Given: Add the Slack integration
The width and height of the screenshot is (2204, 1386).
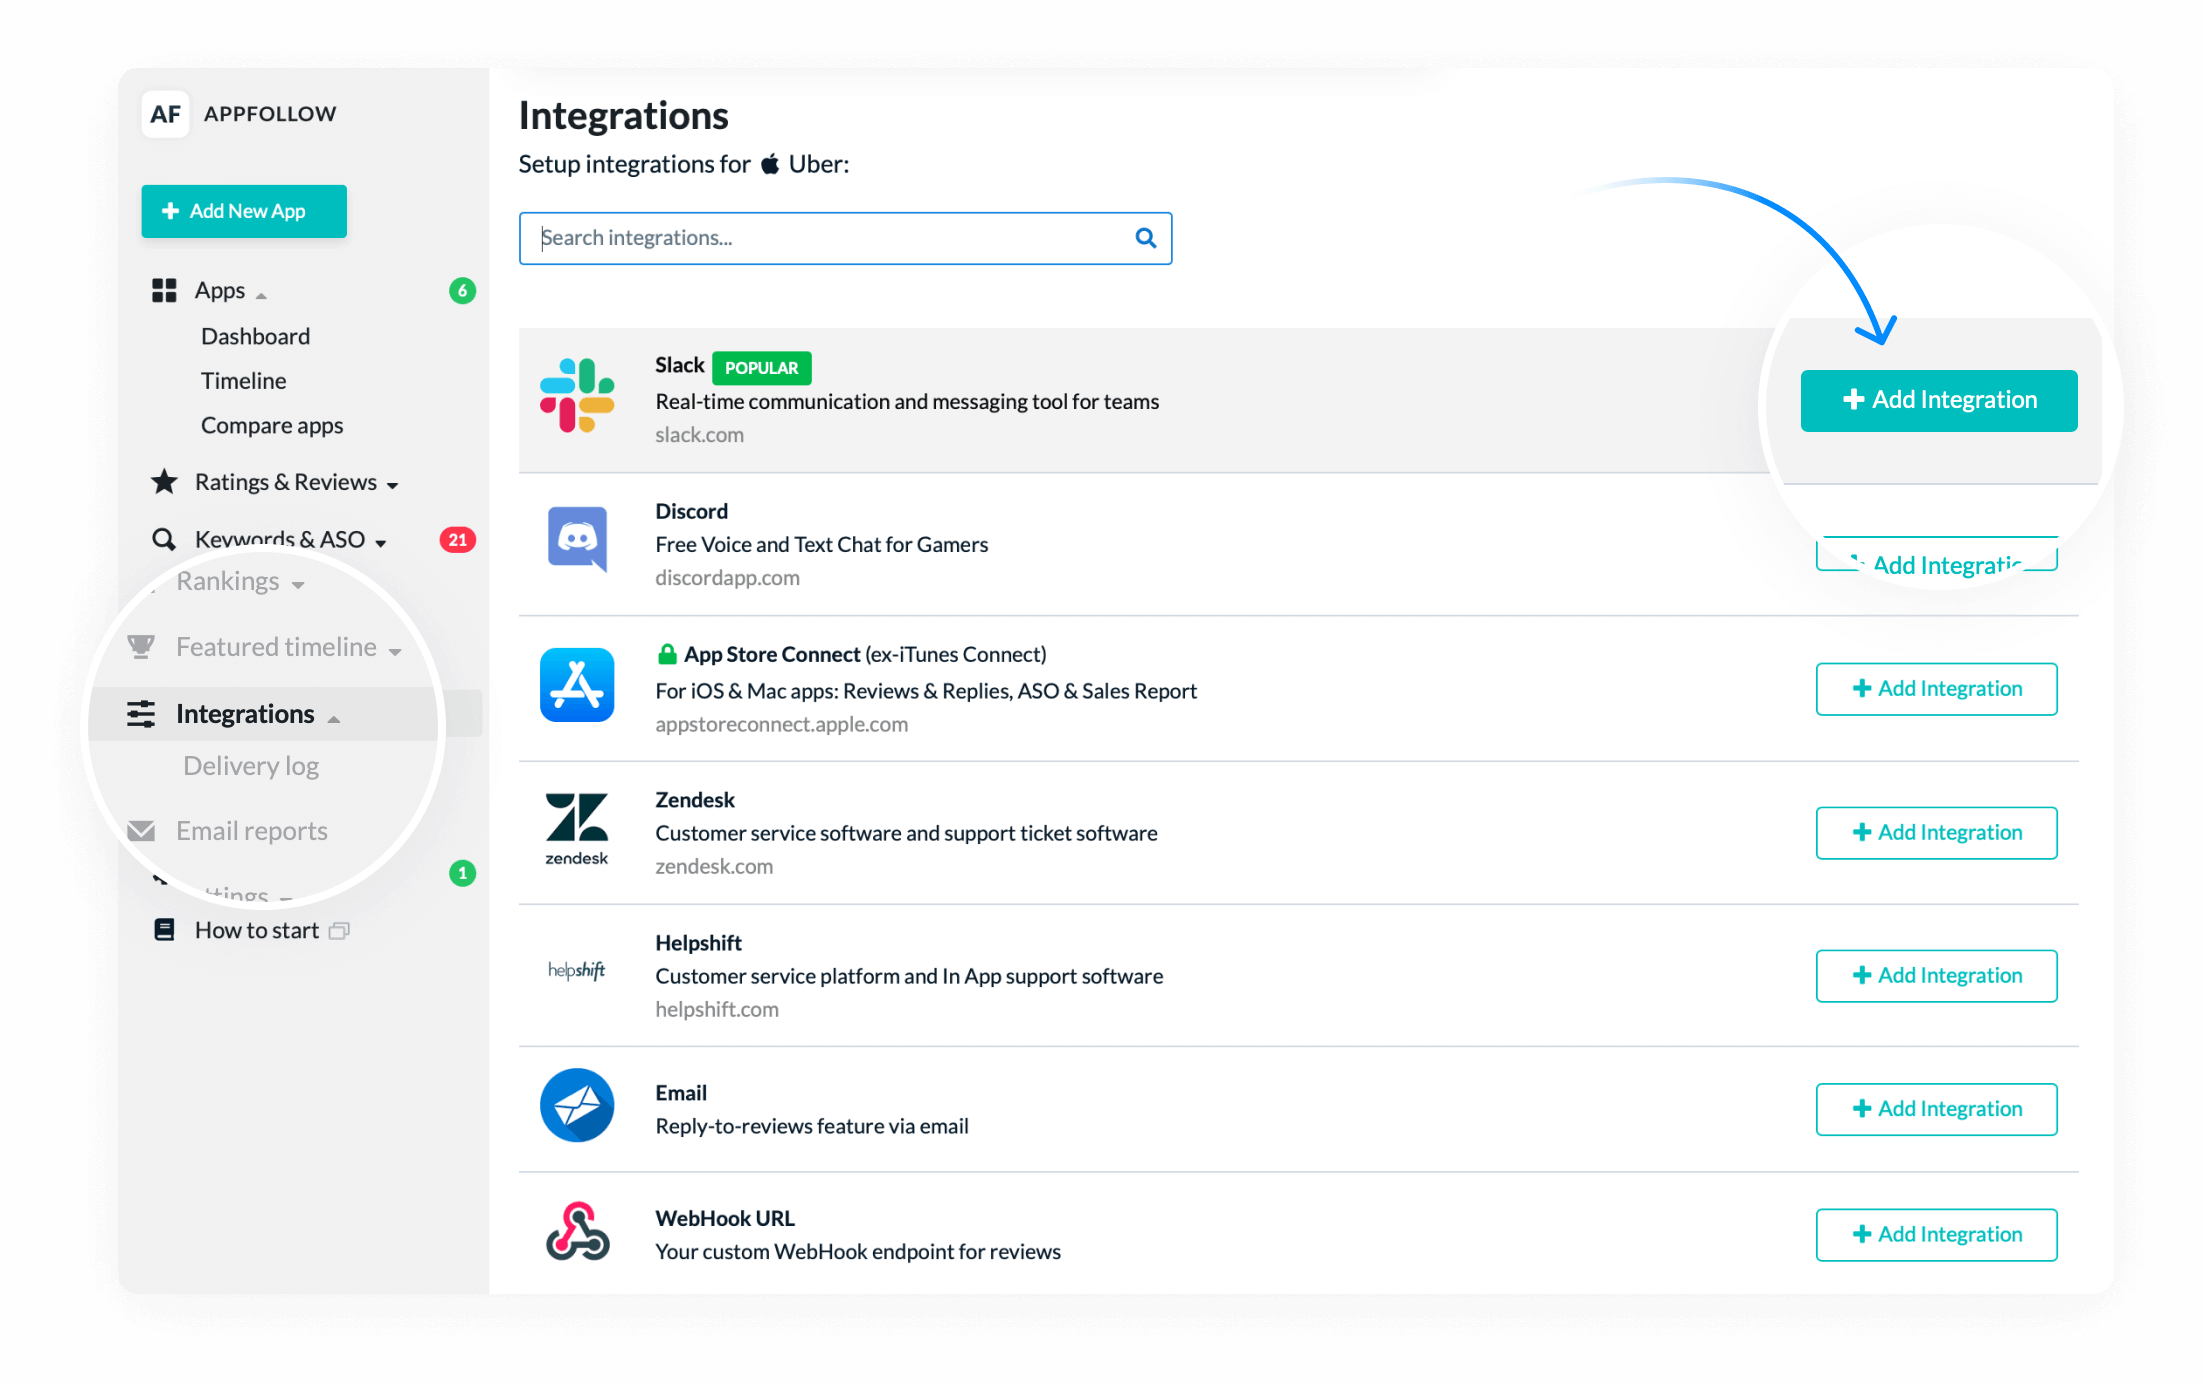Looking at the screenshot, I should pyautogui.click(x=1939, y=401).
